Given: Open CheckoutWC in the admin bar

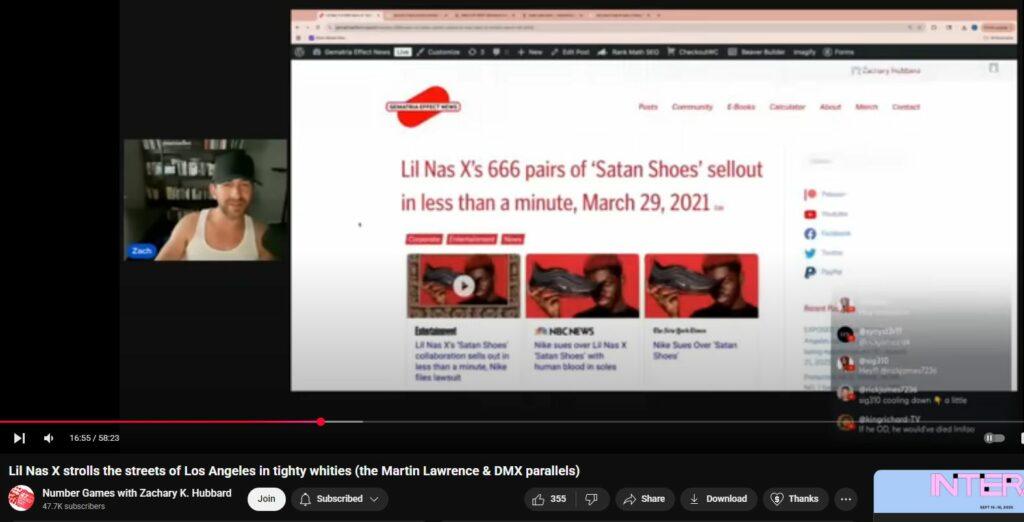Looking at the screenshot, I should [x=692, y=52].
